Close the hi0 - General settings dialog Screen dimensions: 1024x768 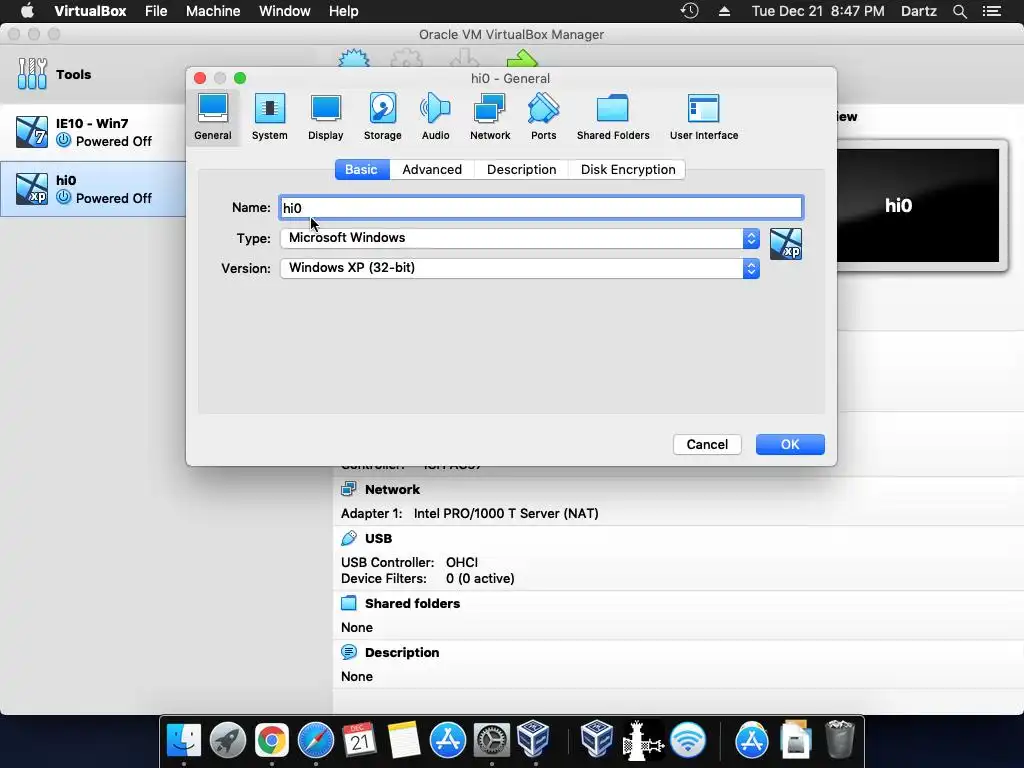200,78
